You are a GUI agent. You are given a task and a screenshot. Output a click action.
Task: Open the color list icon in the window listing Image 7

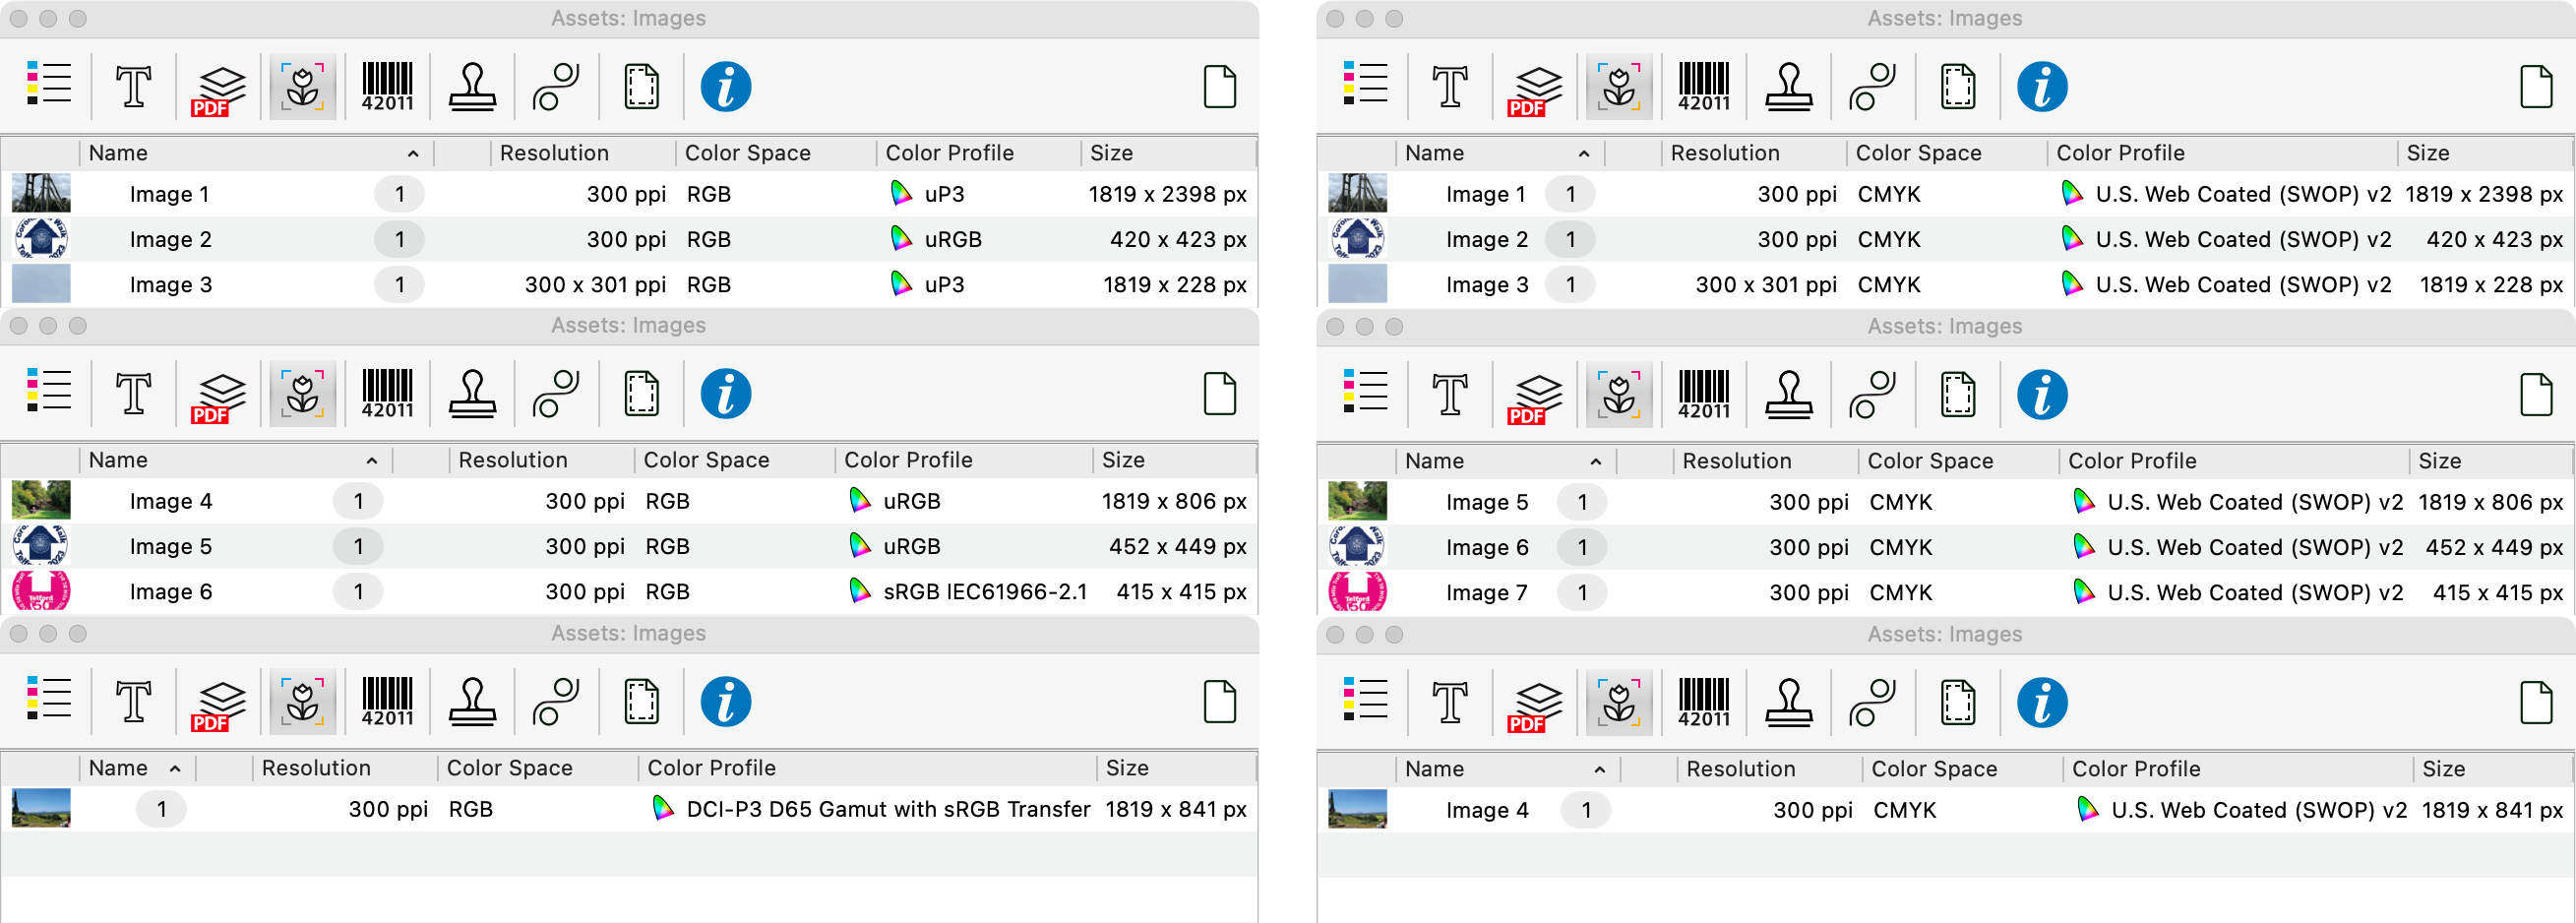1364,392
